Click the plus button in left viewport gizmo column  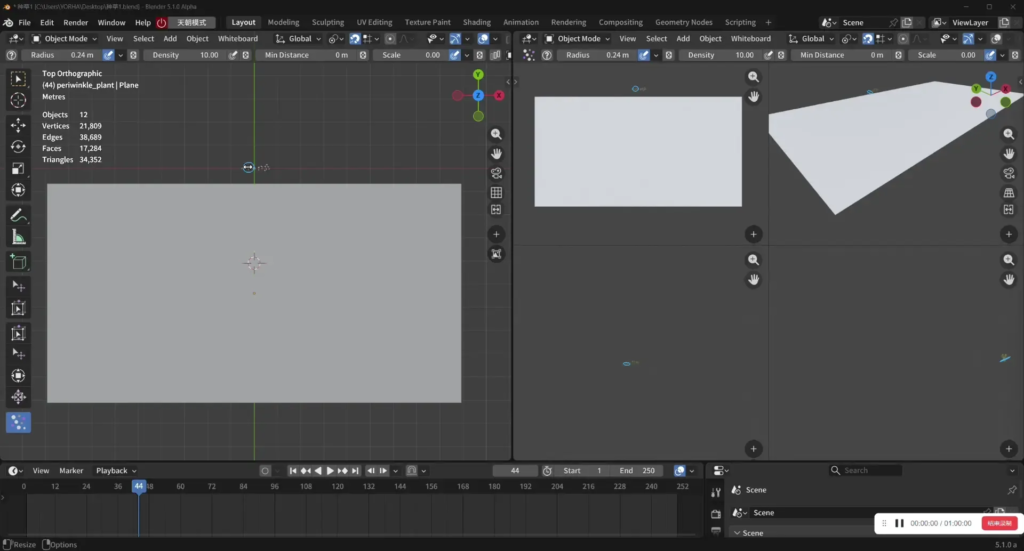pyautogui.click(x=496, y=234)
